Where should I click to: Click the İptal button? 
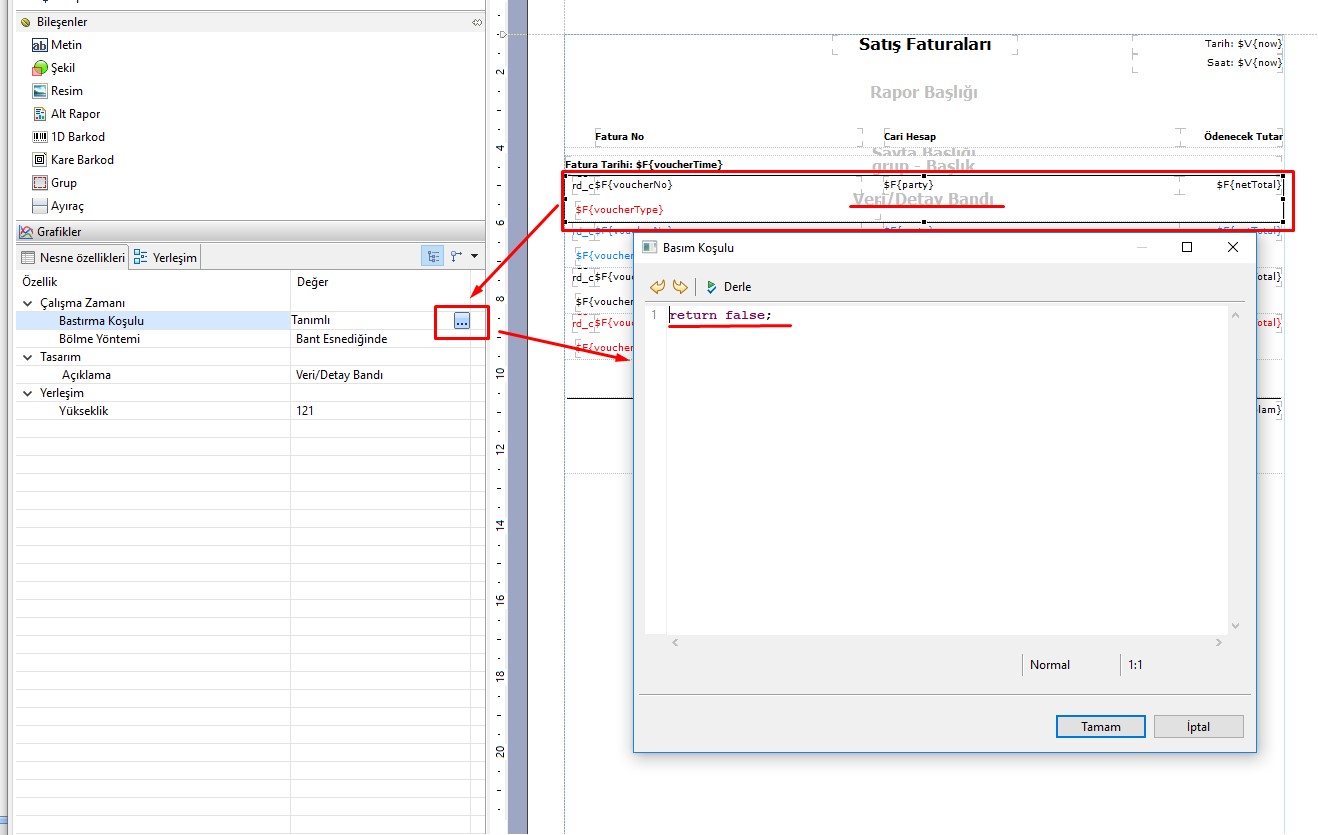[x=1198, y=727]
